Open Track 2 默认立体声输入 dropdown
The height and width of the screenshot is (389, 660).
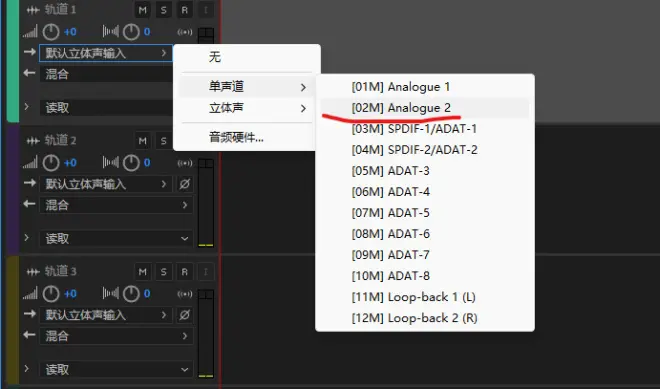[106, 184]
